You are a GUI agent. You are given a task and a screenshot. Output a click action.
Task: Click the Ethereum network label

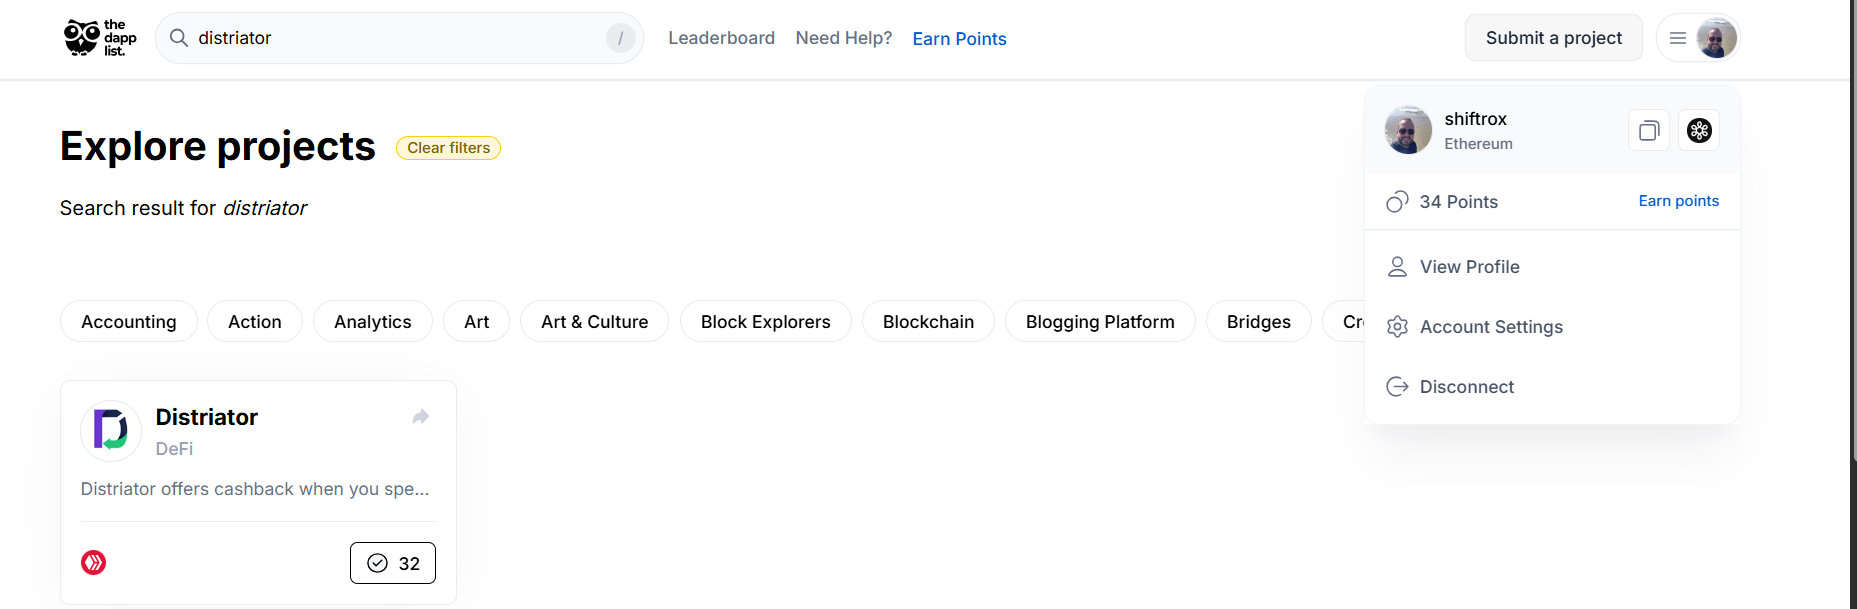pos(1478,144)
